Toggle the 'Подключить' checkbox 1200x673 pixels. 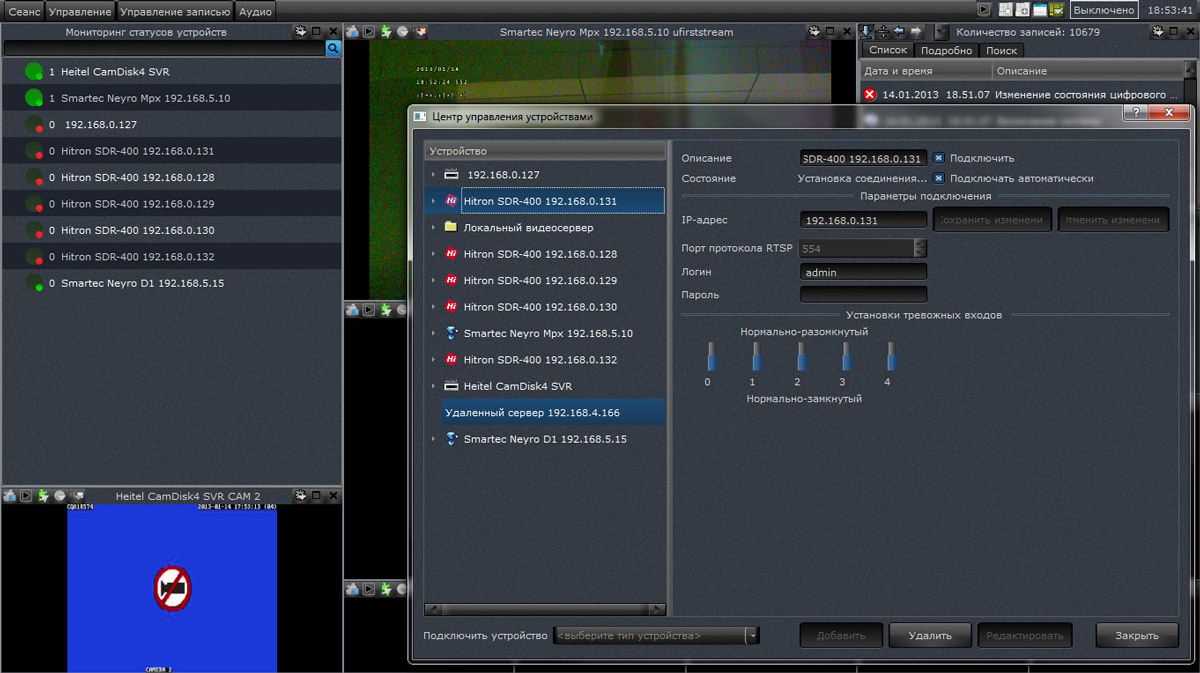(939, 158)
